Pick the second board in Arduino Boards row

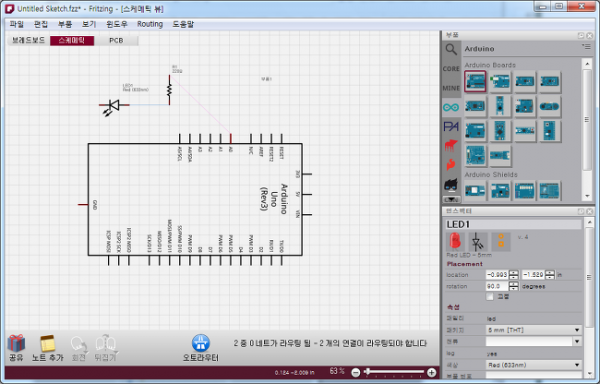tap(500, 81)
